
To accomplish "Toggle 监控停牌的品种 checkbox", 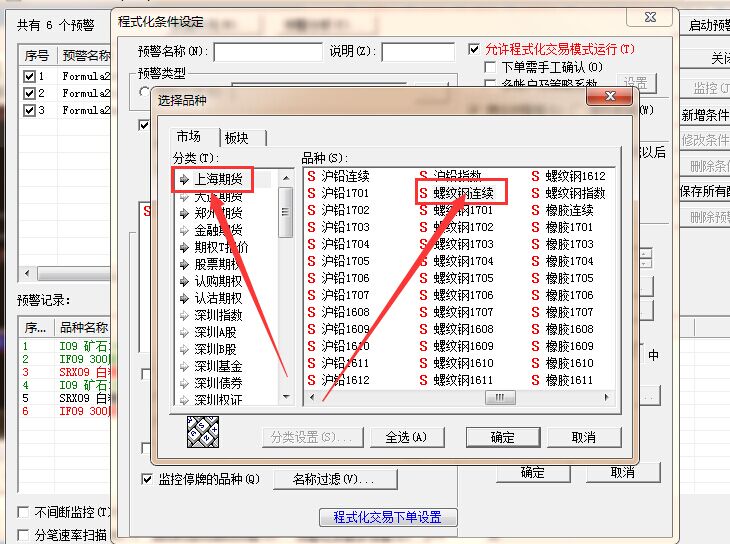I will (x=147, y=479).
